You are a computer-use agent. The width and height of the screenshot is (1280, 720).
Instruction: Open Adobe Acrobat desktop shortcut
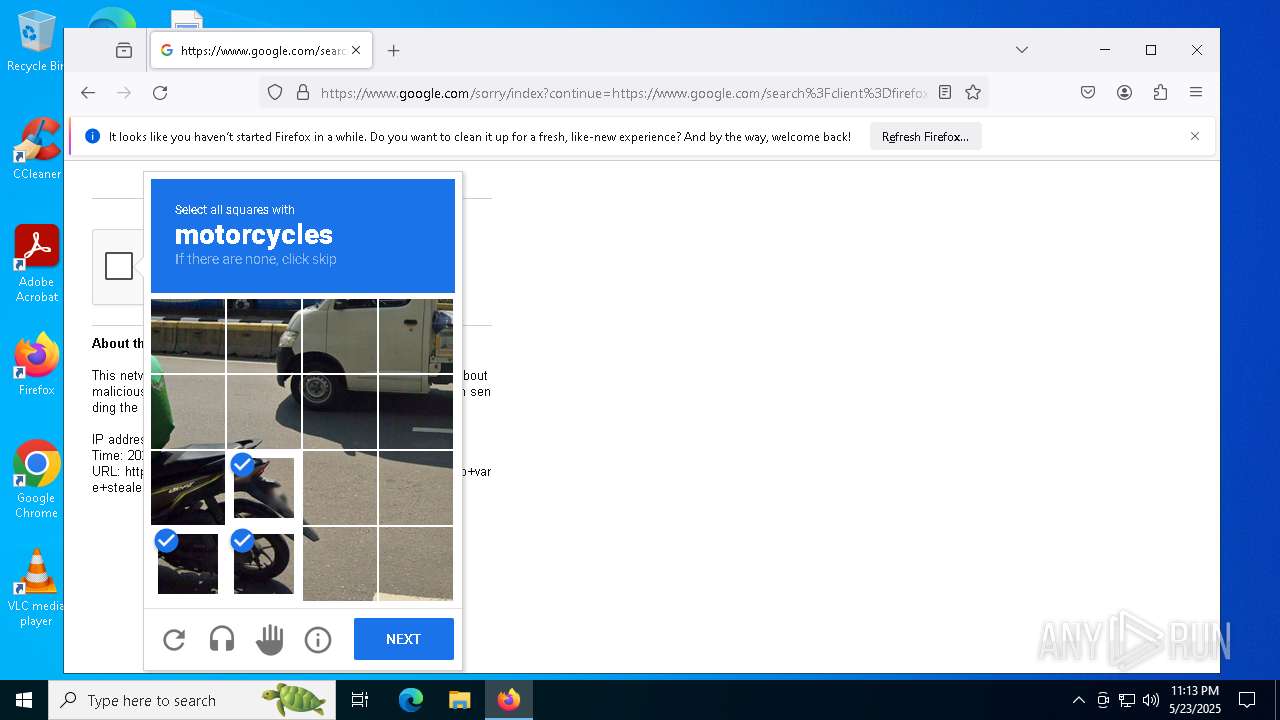[x=36, y=263]
